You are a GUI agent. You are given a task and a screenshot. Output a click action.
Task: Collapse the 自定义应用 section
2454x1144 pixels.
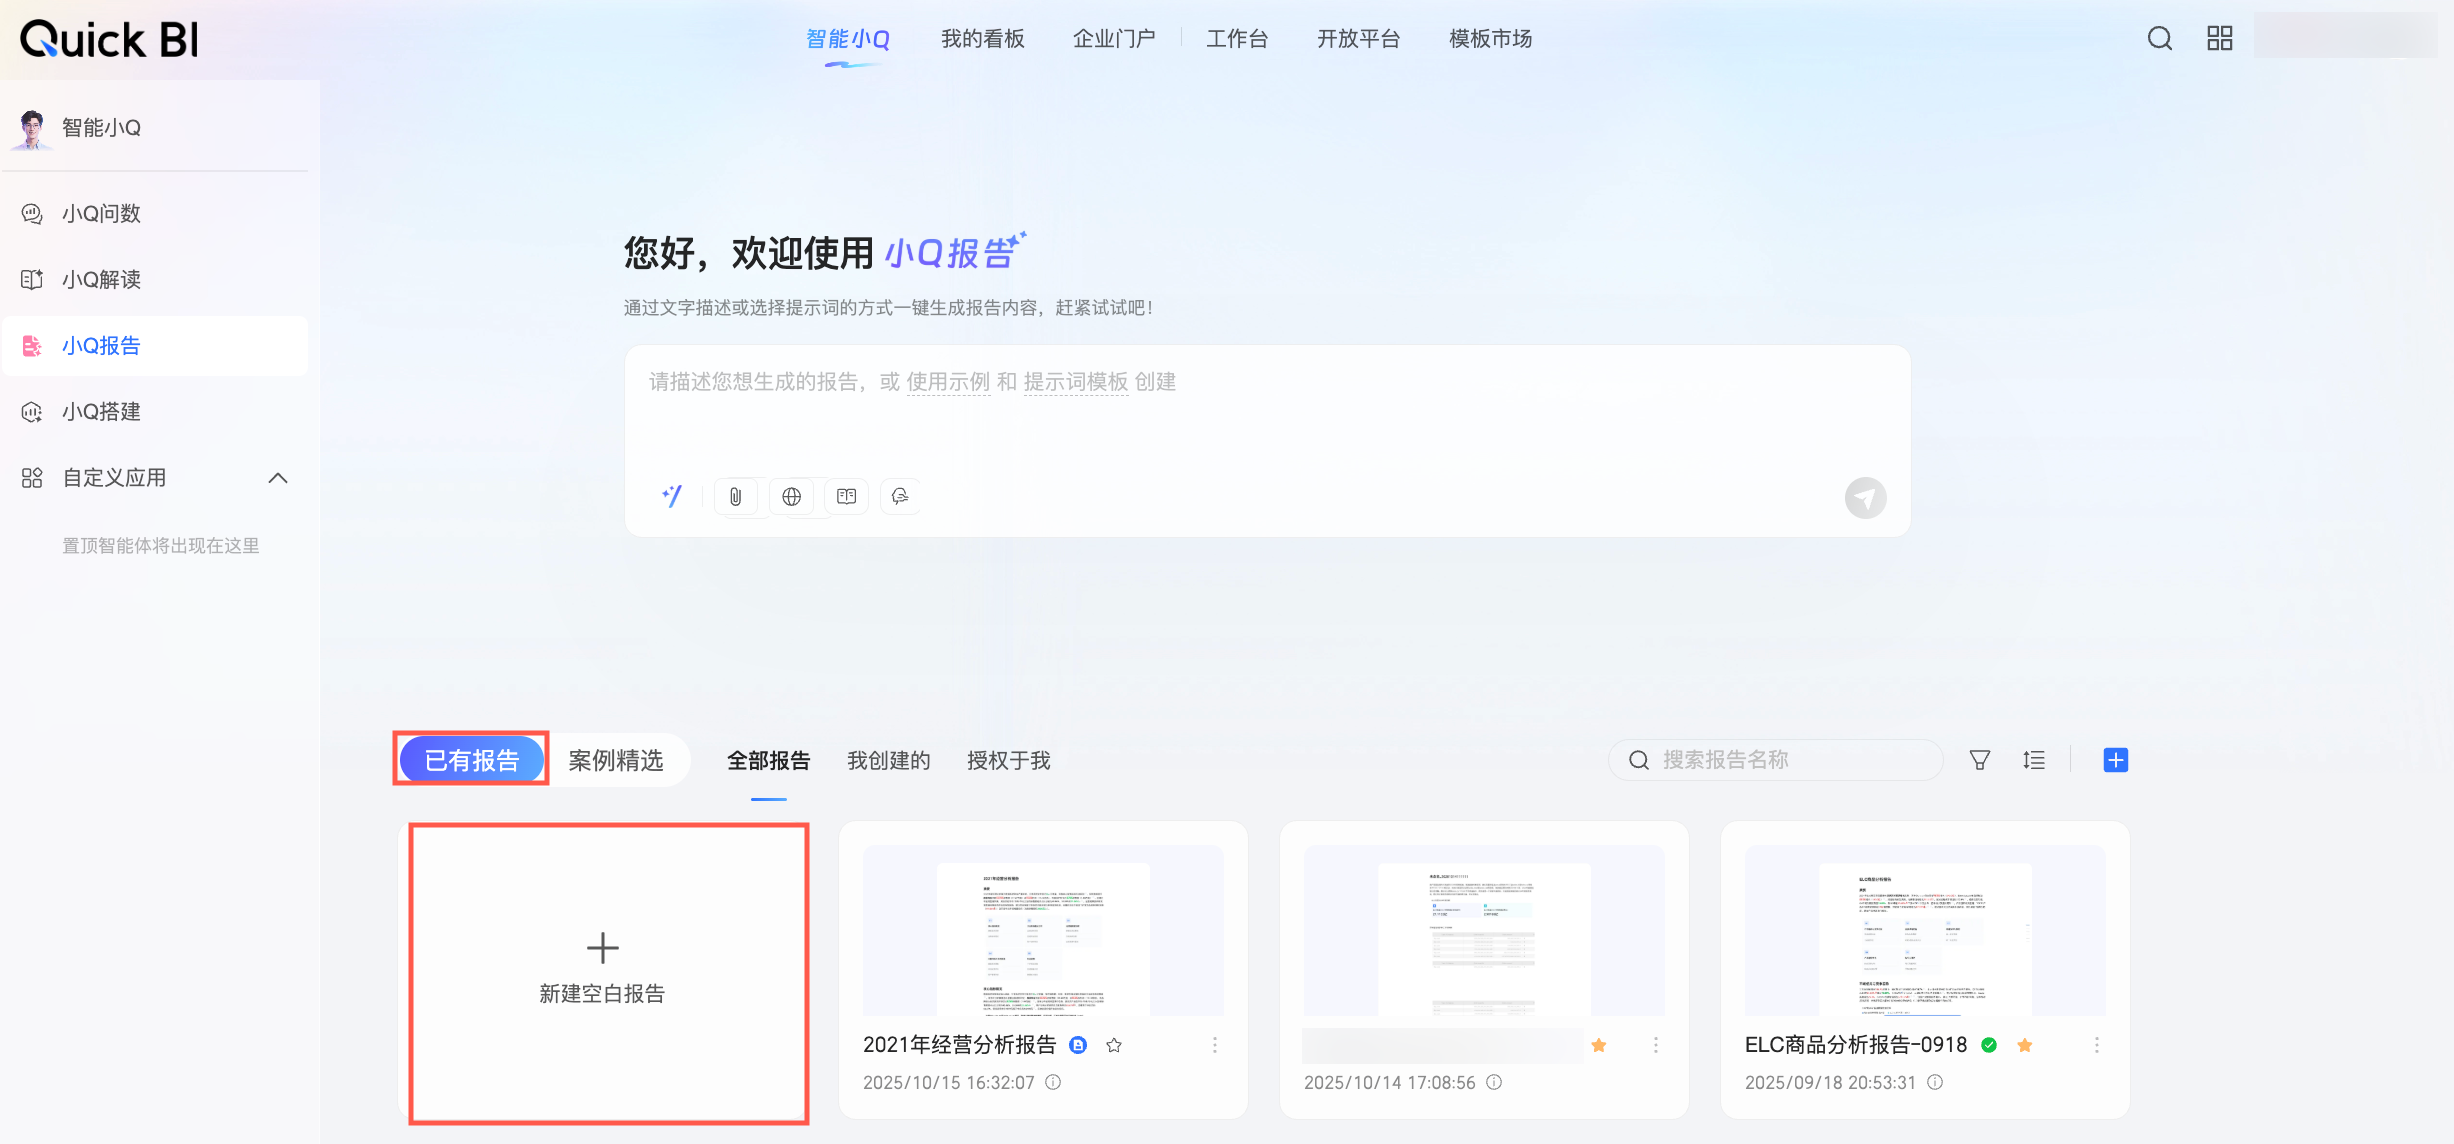point(278,478)
